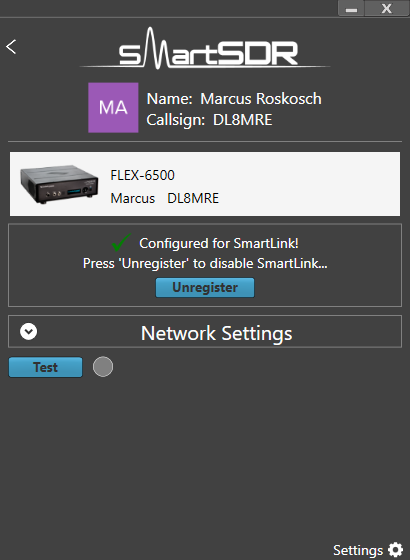Click the Network Settings header

pos(205,331)
